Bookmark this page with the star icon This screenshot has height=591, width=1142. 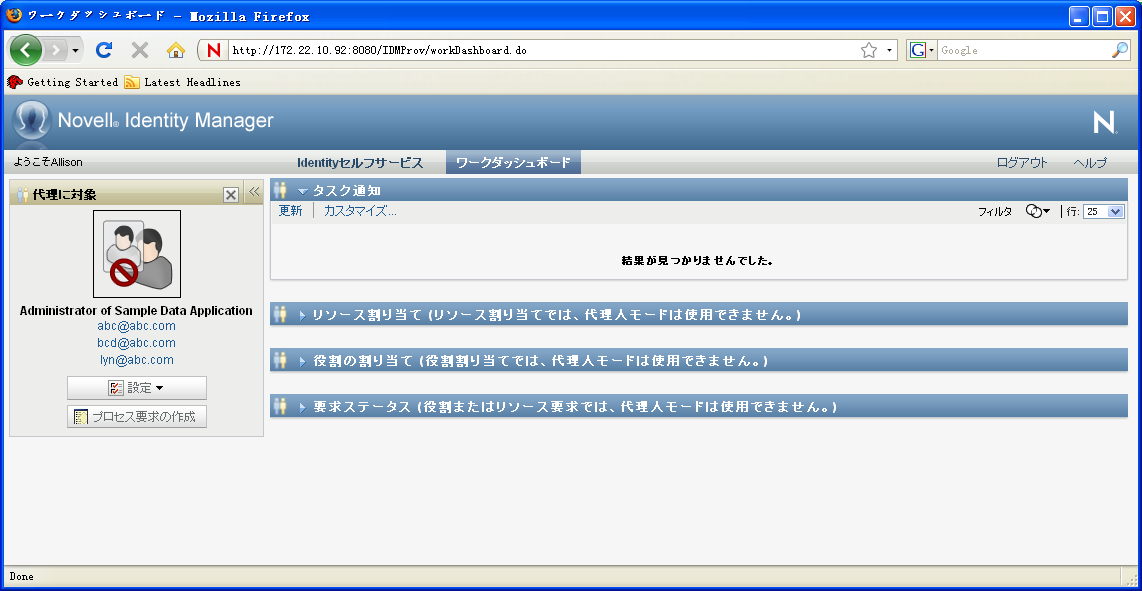(x=869, y=50)
